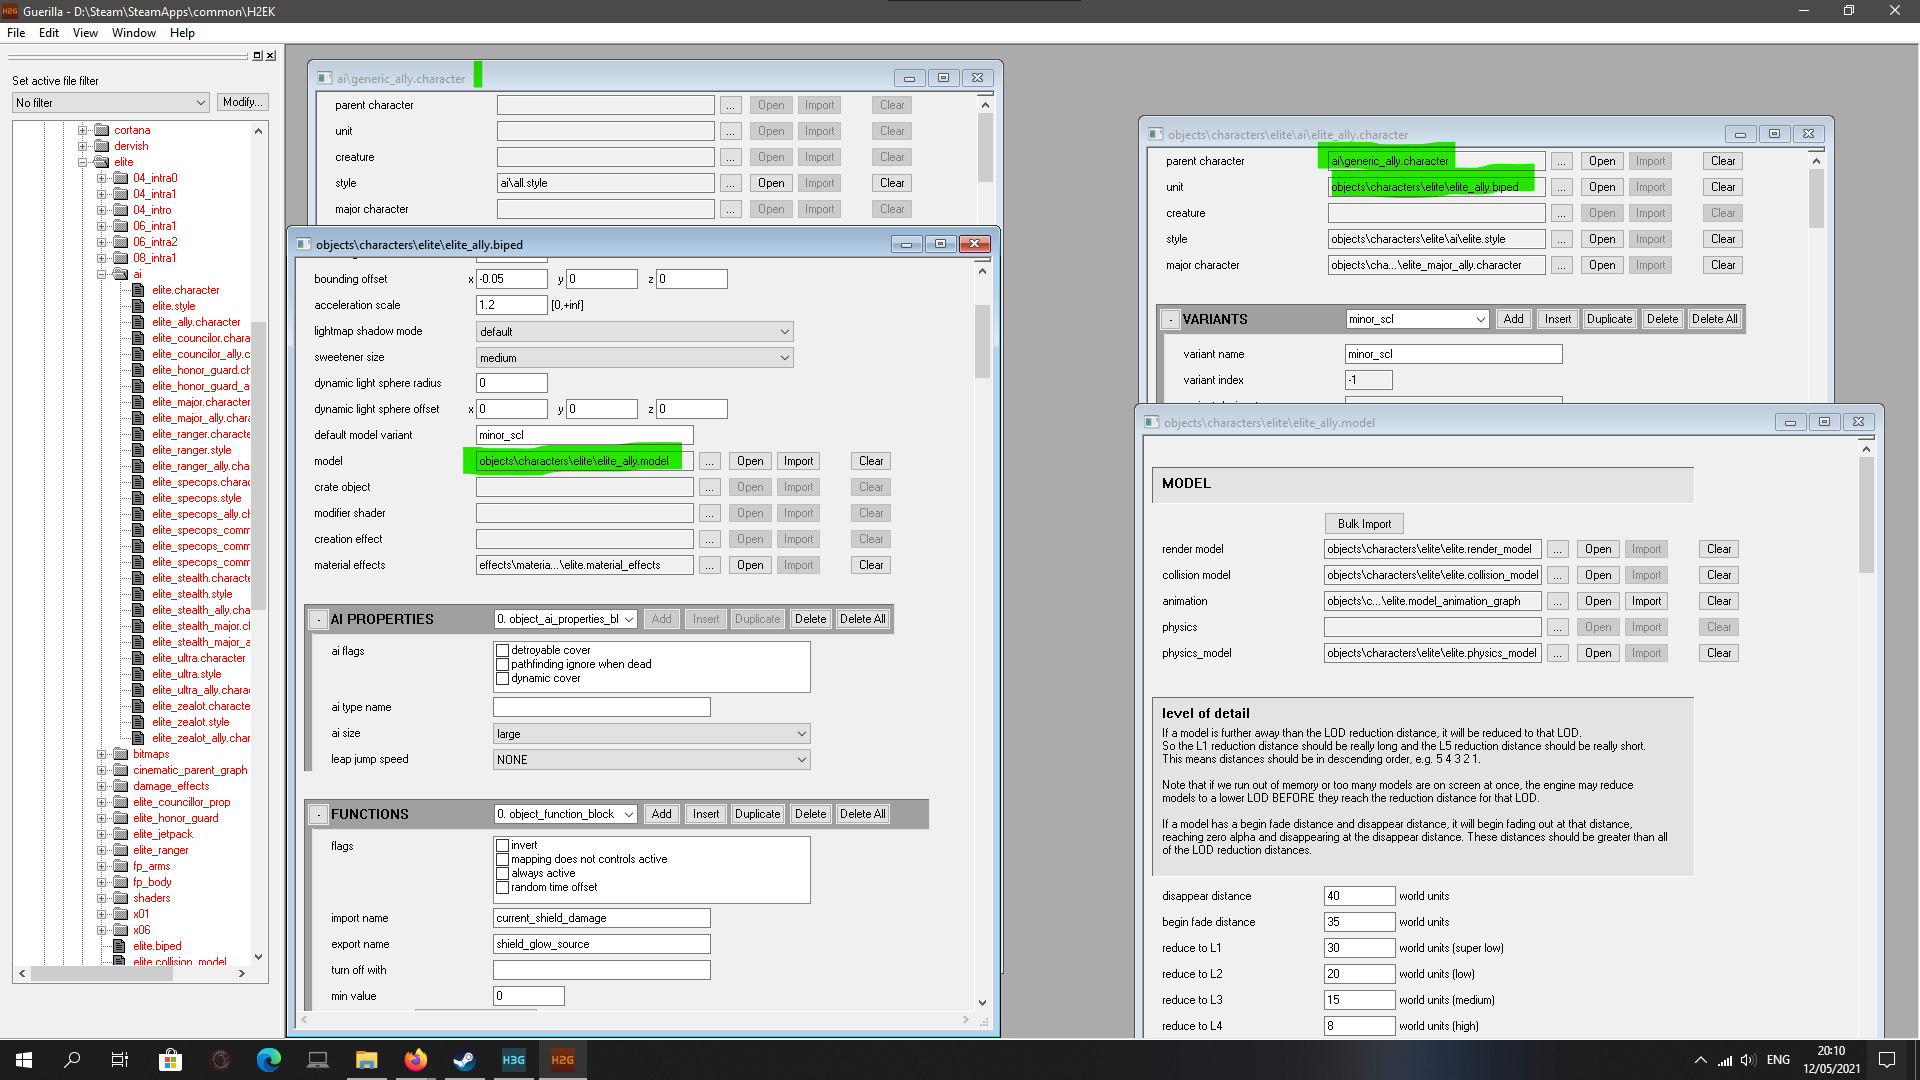Open the Window menu
Image resolution: width=1920 pixels, height=1080 pixels.
pos(133,33)
